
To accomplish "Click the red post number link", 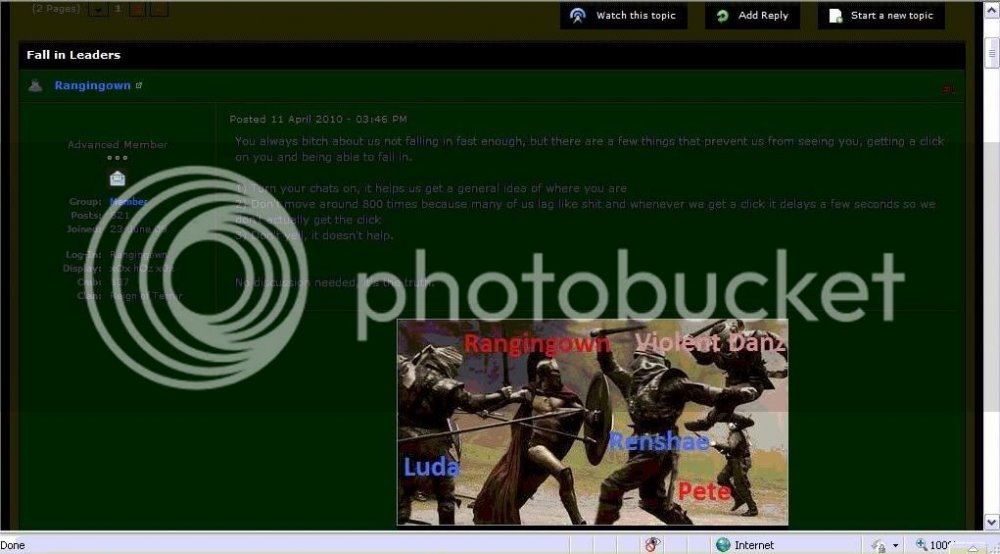I will [949, 89].
